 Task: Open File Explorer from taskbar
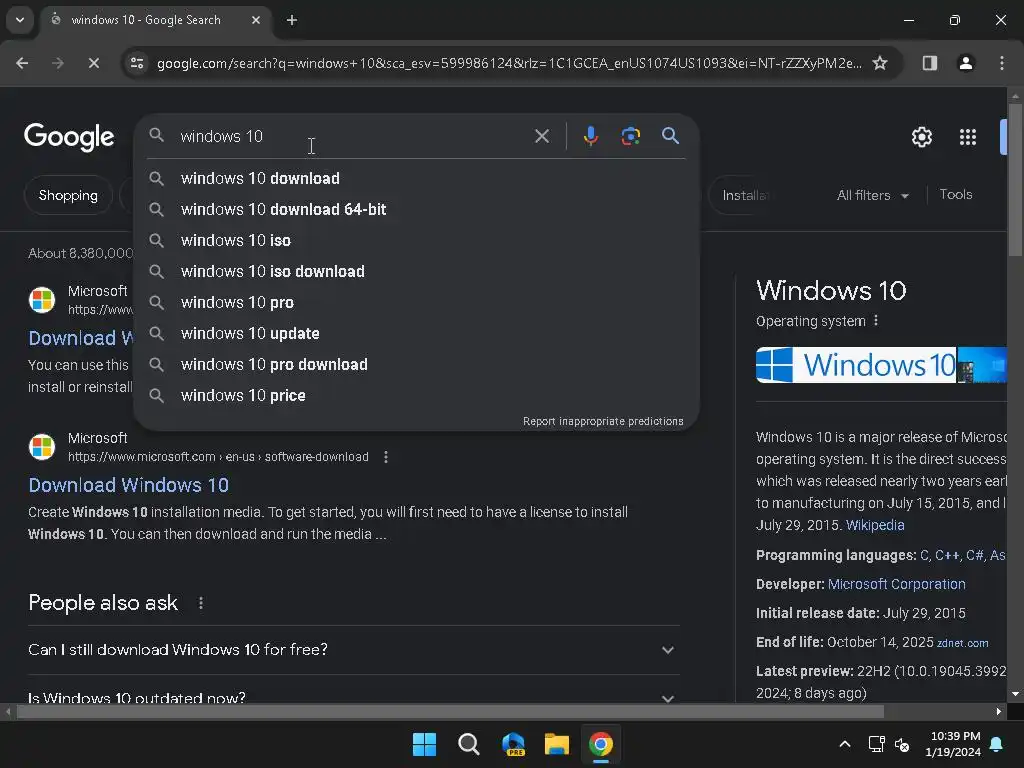point(557,744)
